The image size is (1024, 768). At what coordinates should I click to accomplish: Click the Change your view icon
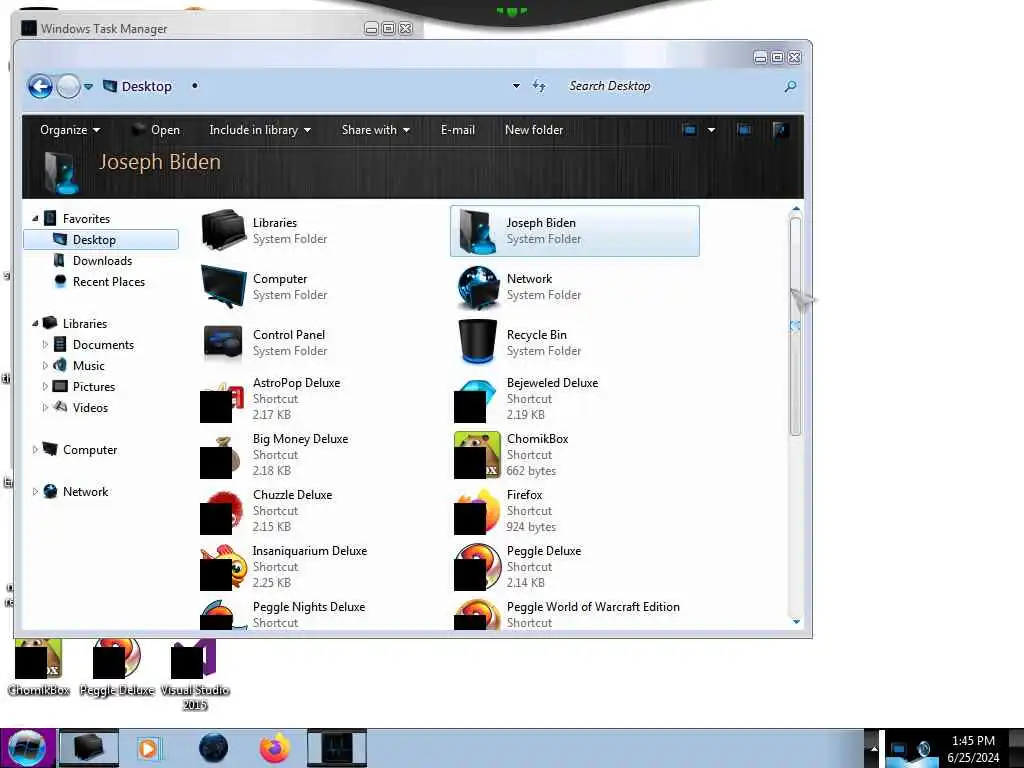[689, 129]
